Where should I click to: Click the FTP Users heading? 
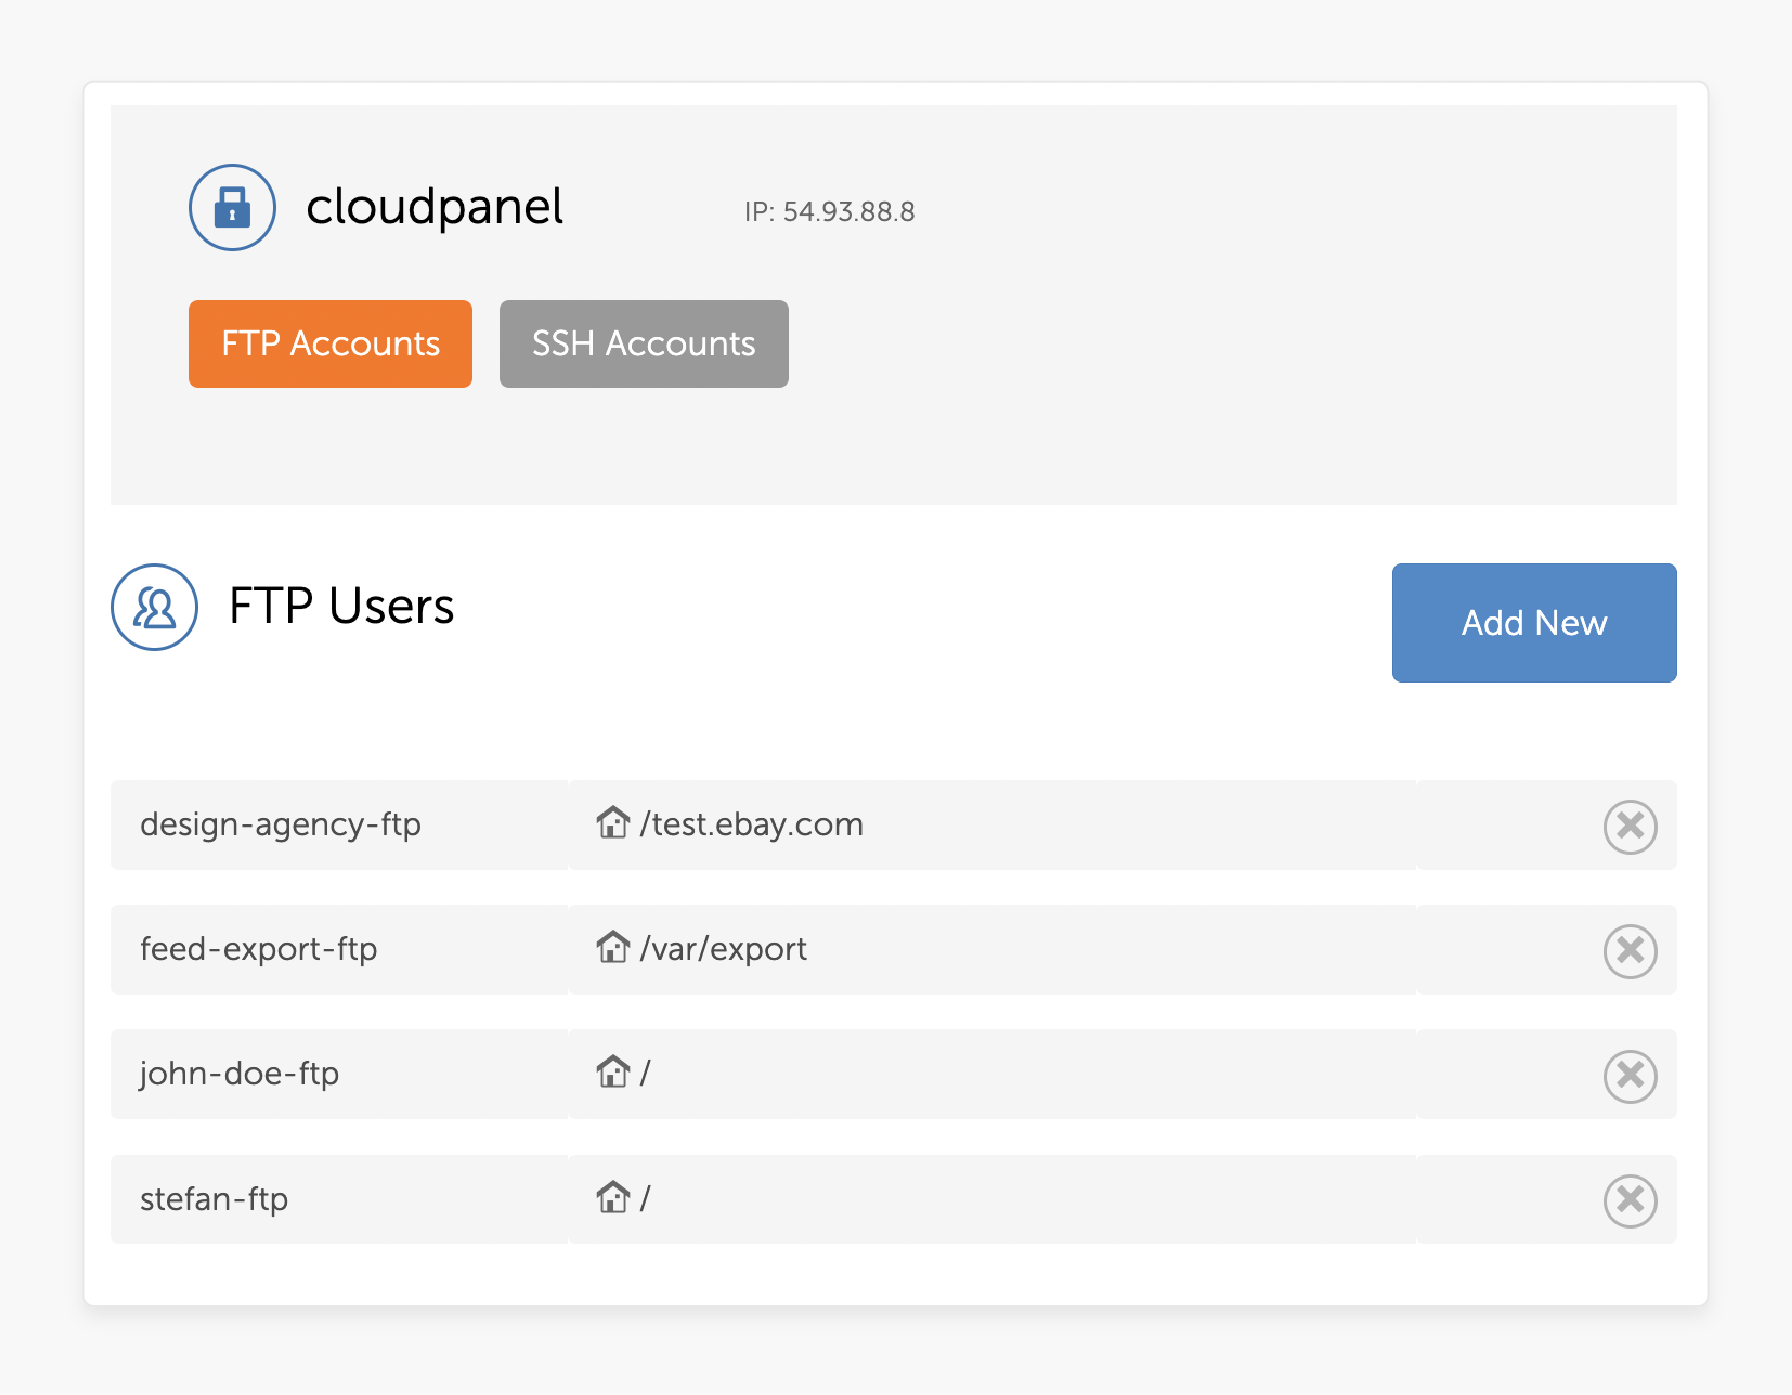(342, 606)
